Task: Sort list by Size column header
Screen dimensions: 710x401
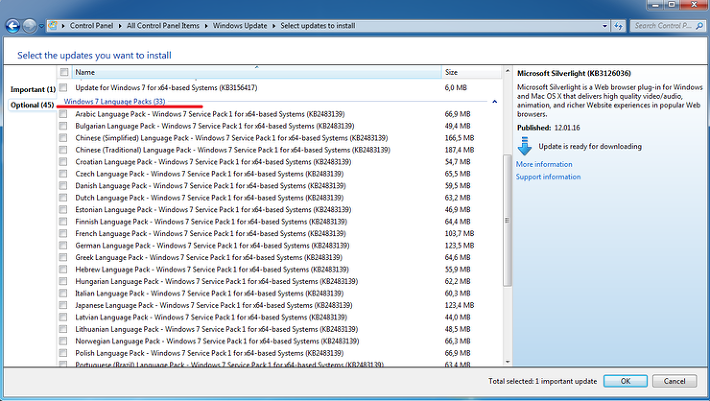Action: click(471, 72)
